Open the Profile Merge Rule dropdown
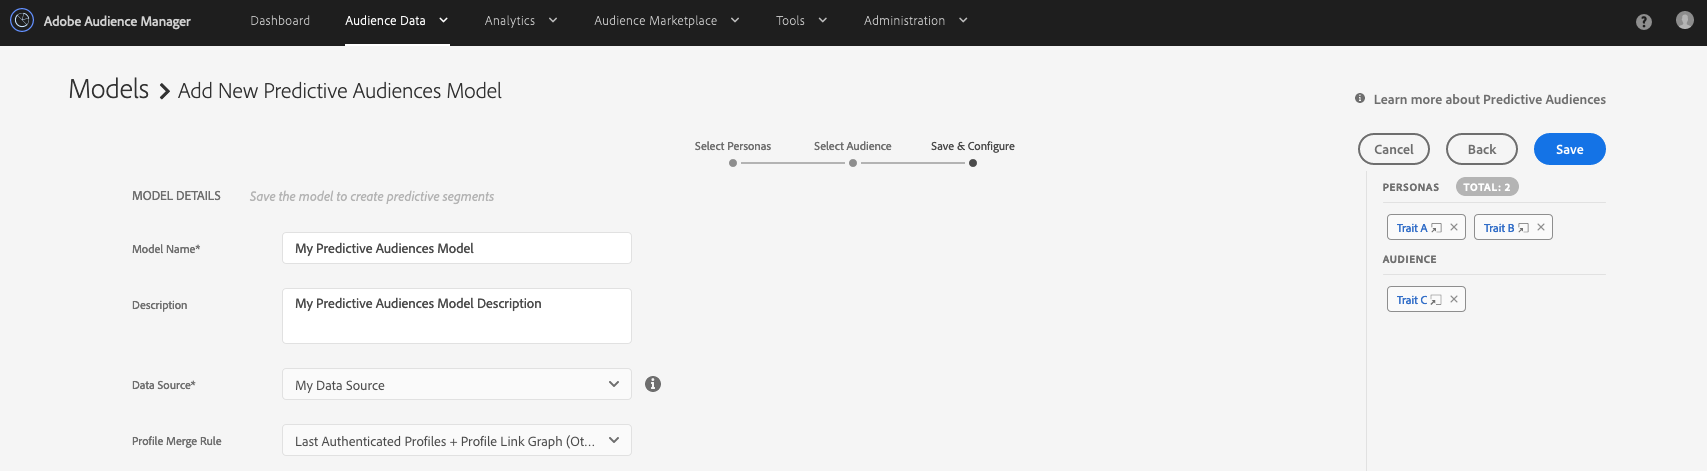This screenshot has height=471, width=1707. pos(457,440)
